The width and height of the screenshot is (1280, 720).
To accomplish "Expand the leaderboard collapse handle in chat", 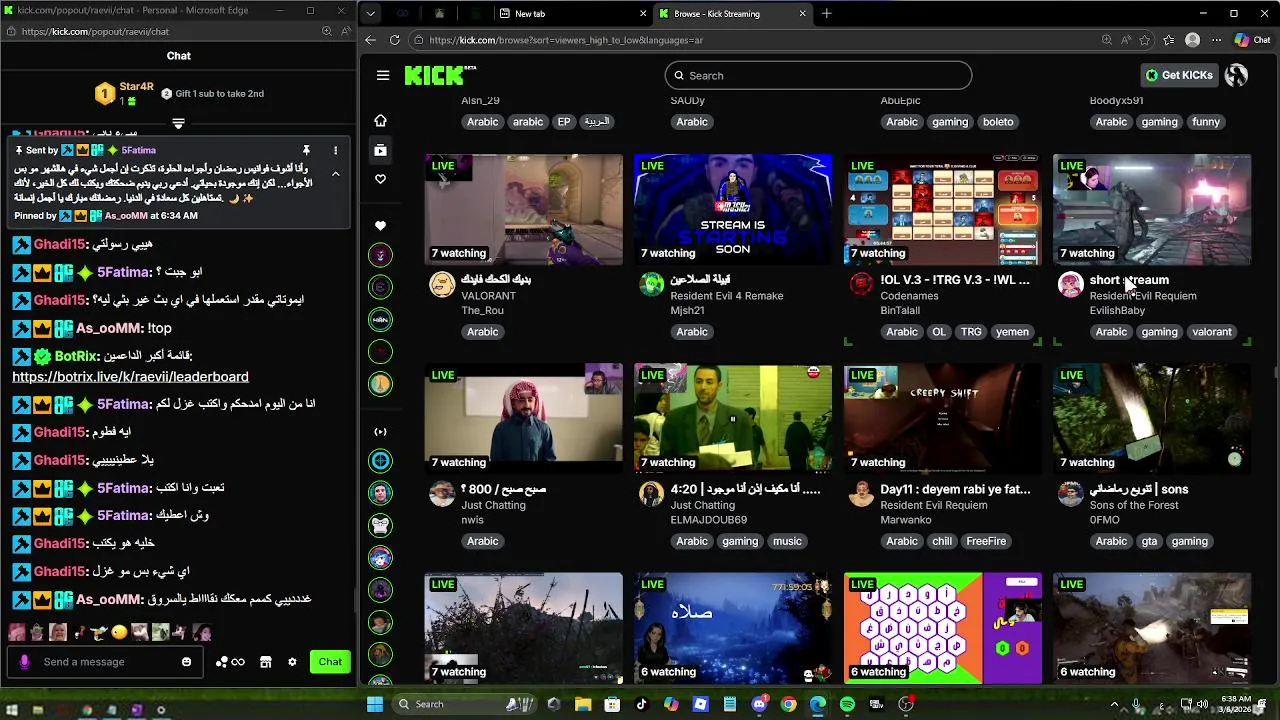I will pyautogui.click(x=178, y=124).
